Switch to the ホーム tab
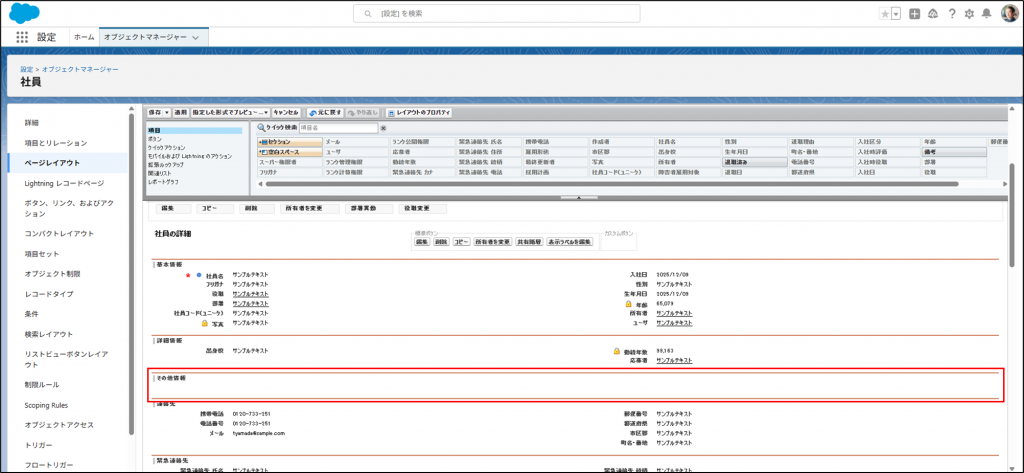This screenshot has width=1024, height=473. coord(84,37)
